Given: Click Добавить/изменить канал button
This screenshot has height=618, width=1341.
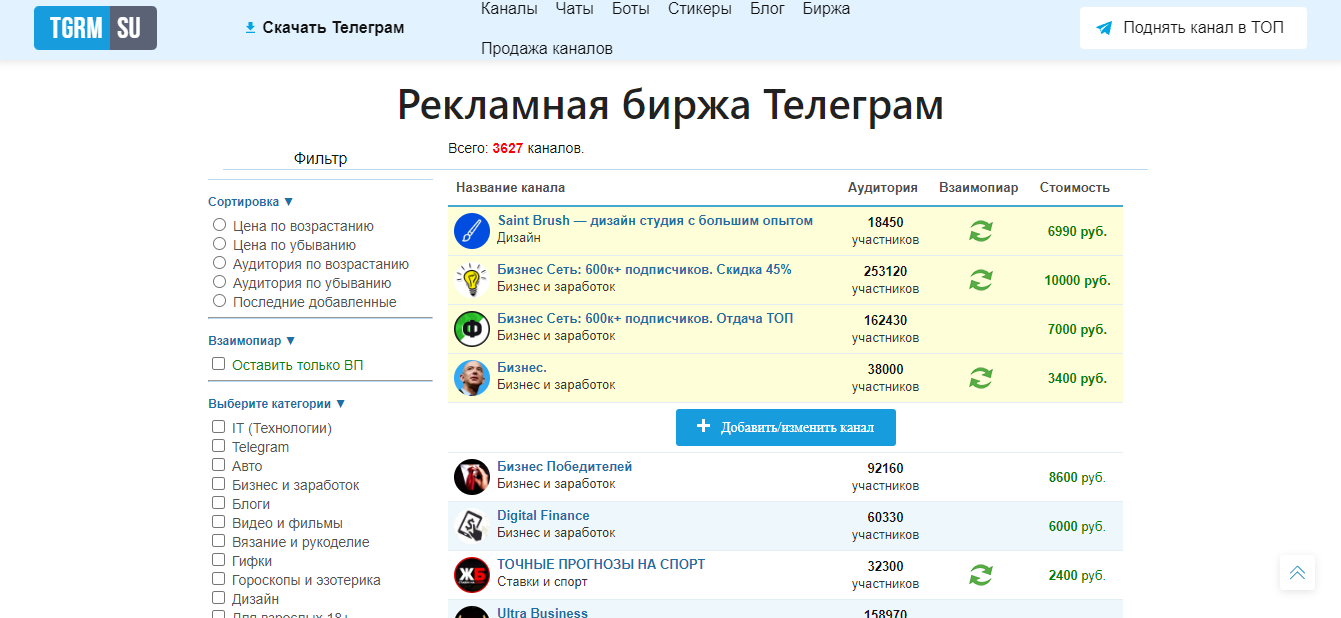Looking at the screenshot, I should click(786, 427).
